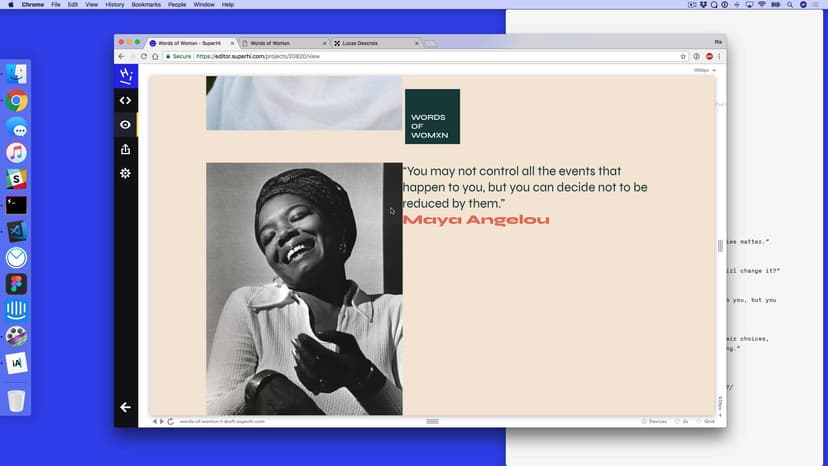Open the Bookmarks menu in menu bar
828x466 pixels.
pos(146,5)
